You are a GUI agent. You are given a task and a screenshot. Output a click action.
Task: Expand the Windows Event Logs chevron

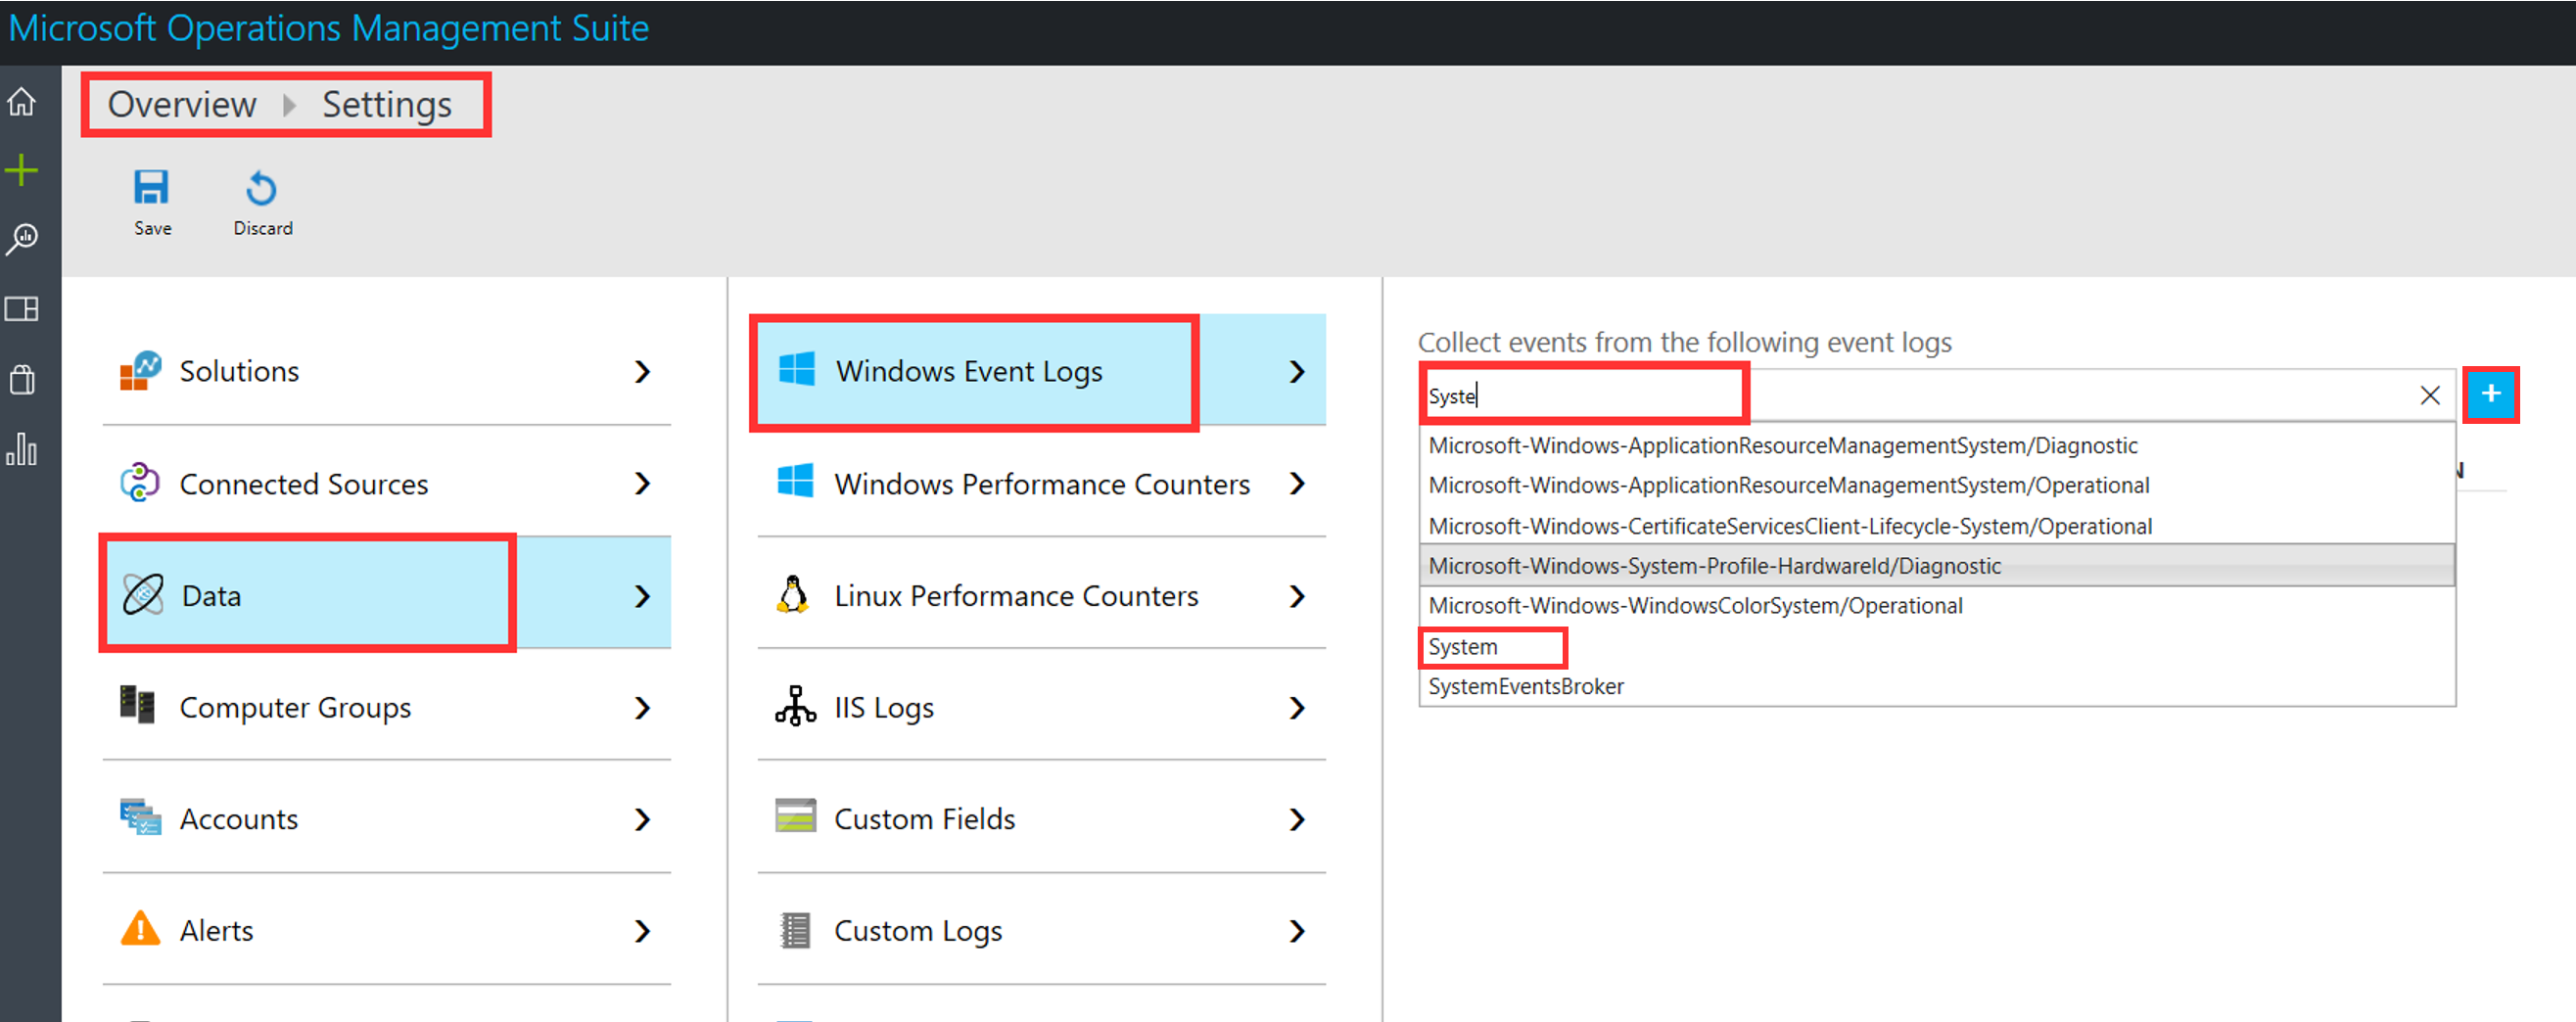coord(1297,372)
